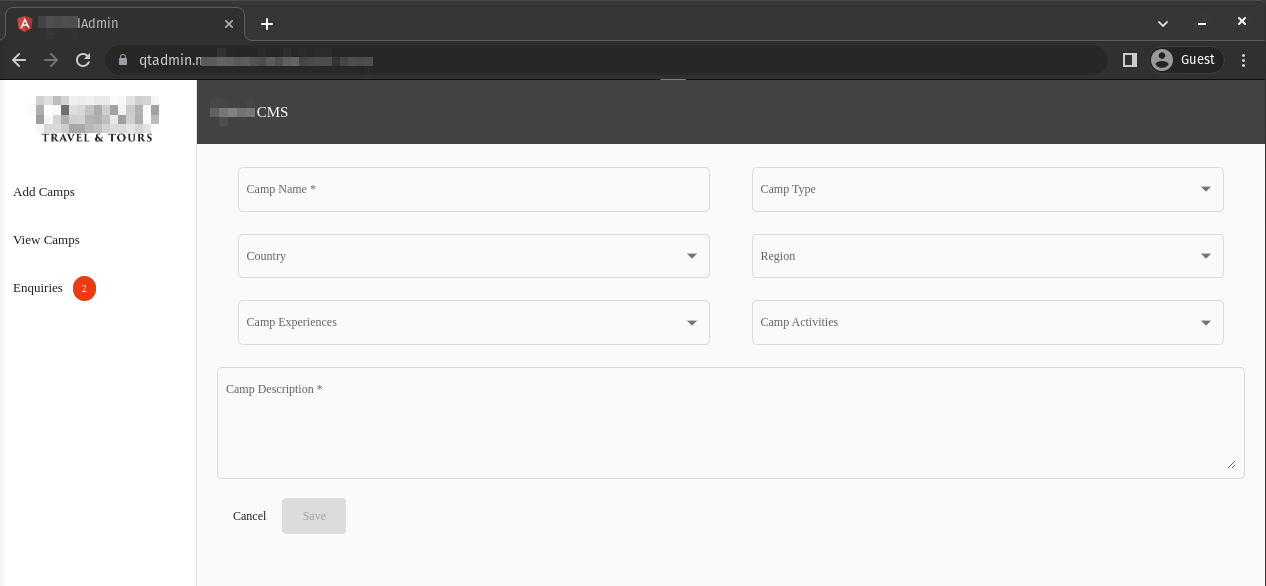The width and height of the screenshot is (1266, 586).
Task: Open a new browser tab
Action: tap(267, 24)
